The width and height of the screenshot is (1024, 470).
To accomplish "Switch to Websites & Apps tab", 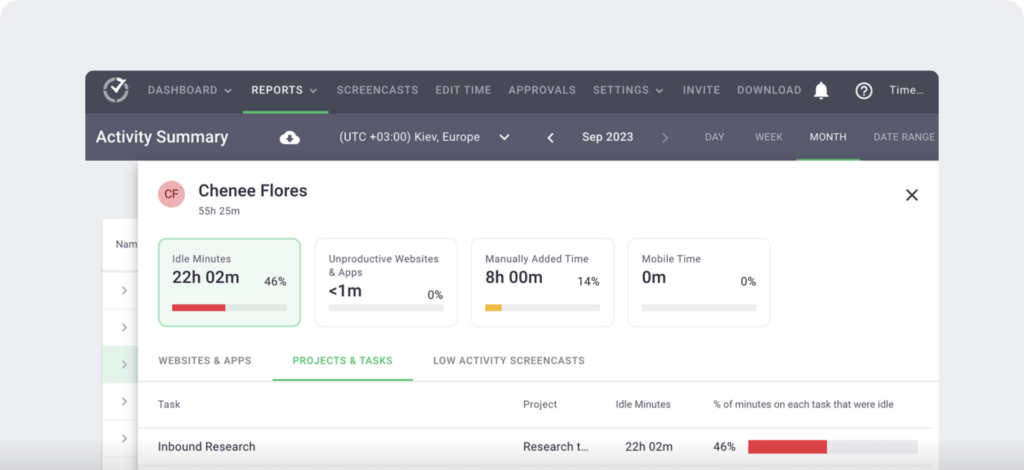I will click(205, 361).
